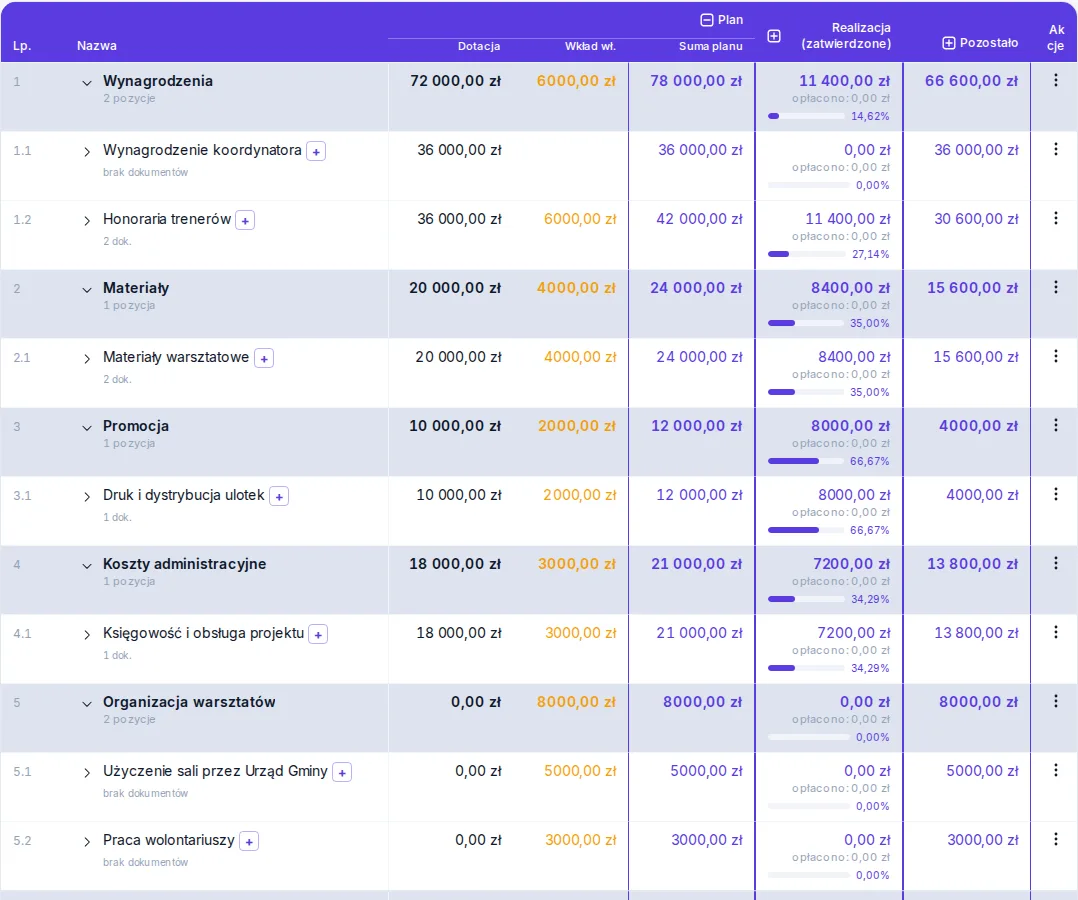Click Koszty administracyjne plan sum 21 000,00 zł
Screen dimensions: 1078x900
[x=696, y=564]
